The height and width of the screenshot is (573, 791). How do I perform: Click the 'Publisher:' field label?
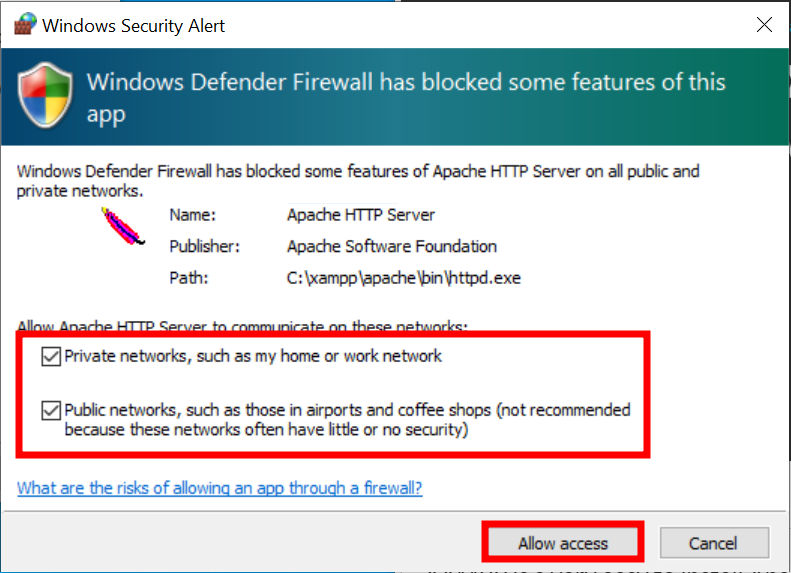[x=204, y=246]
